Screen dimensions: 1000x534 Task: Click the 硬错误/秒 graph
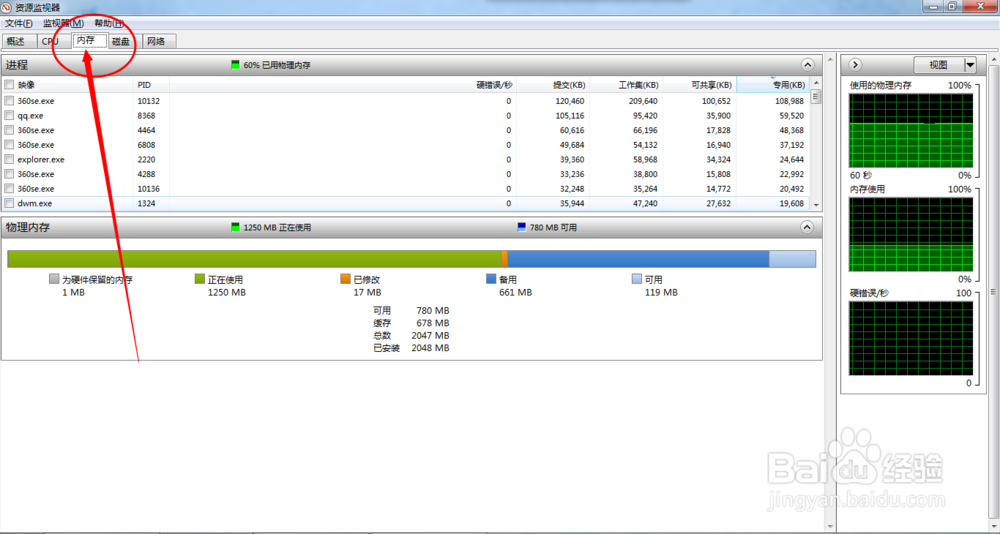pos(911,338)
